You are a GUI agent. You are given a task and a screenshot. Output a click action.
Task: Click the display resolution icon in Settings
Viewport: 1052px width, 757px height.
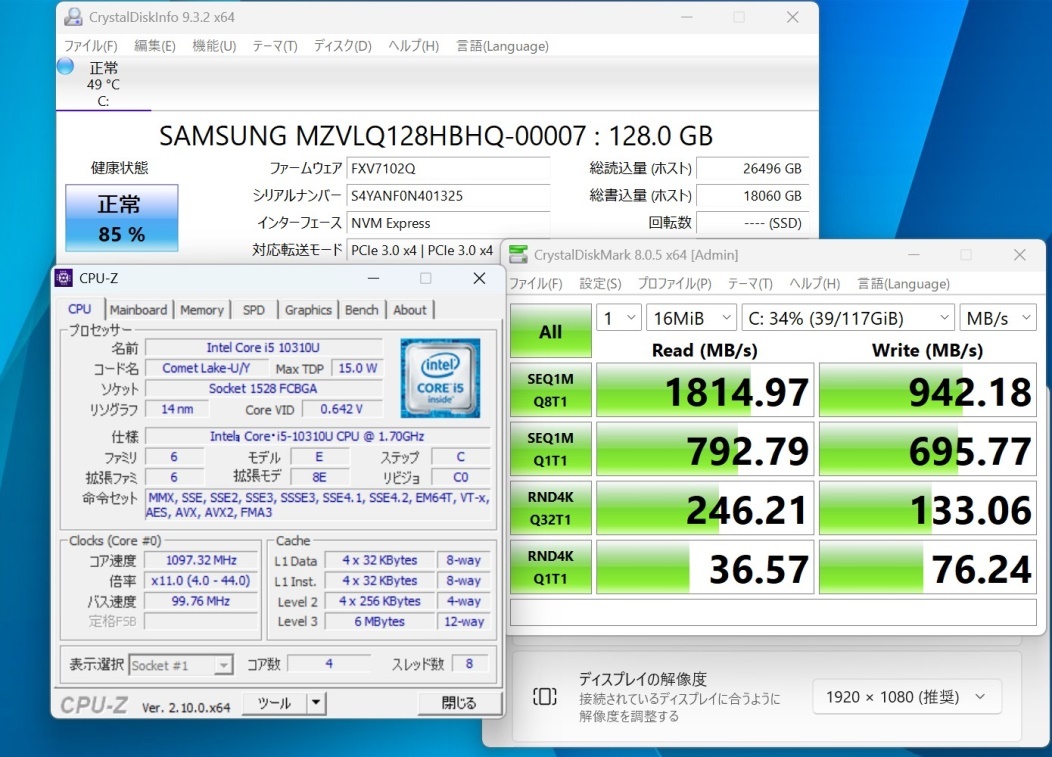point(544,697)
